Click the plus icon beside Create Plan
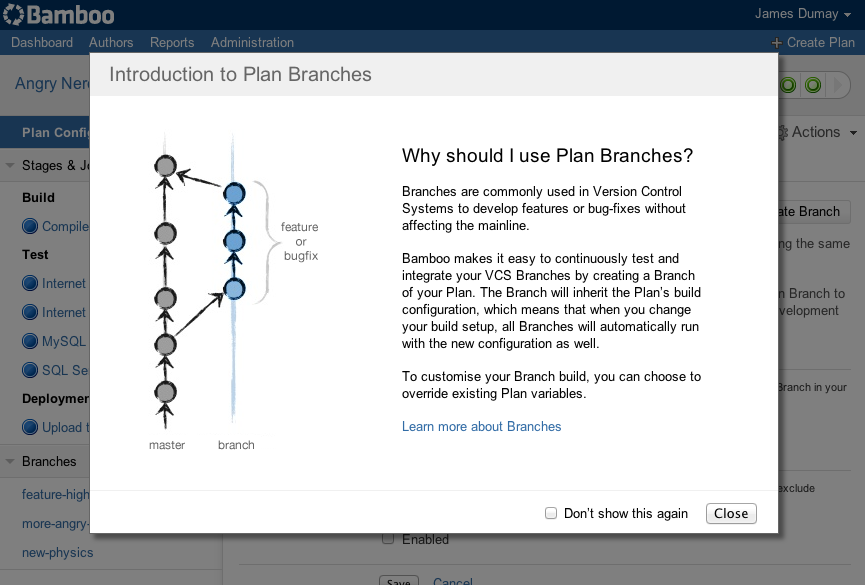 point(777,43)
